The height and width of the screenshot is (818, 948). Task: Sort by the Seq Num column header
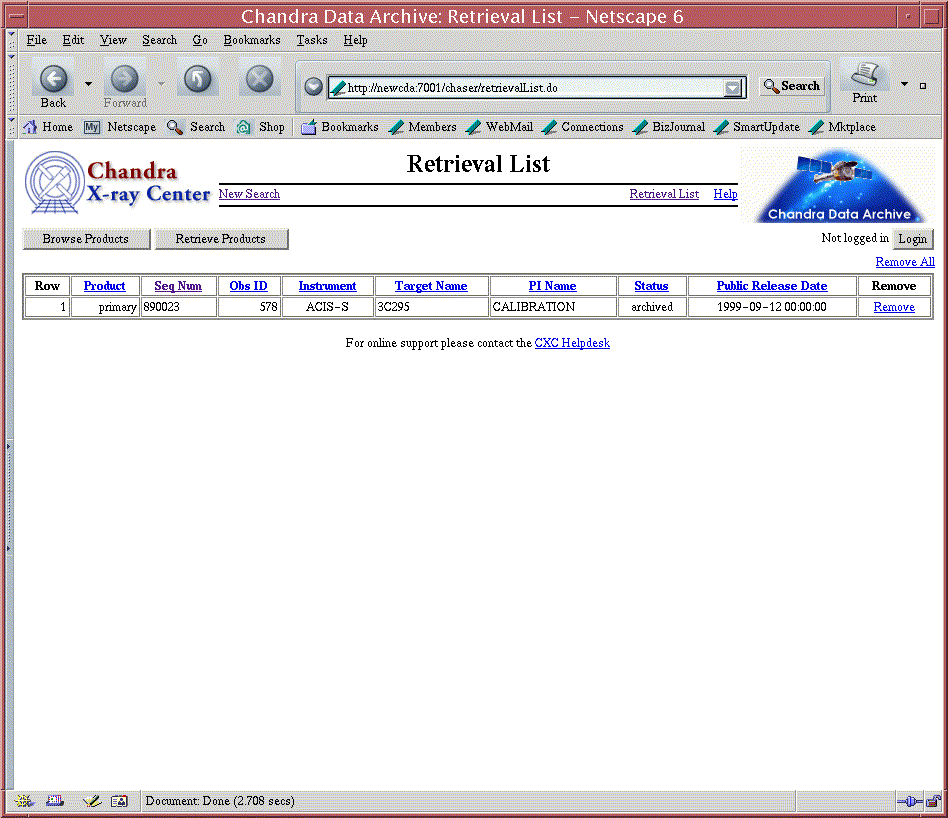[x=178, y=286]
